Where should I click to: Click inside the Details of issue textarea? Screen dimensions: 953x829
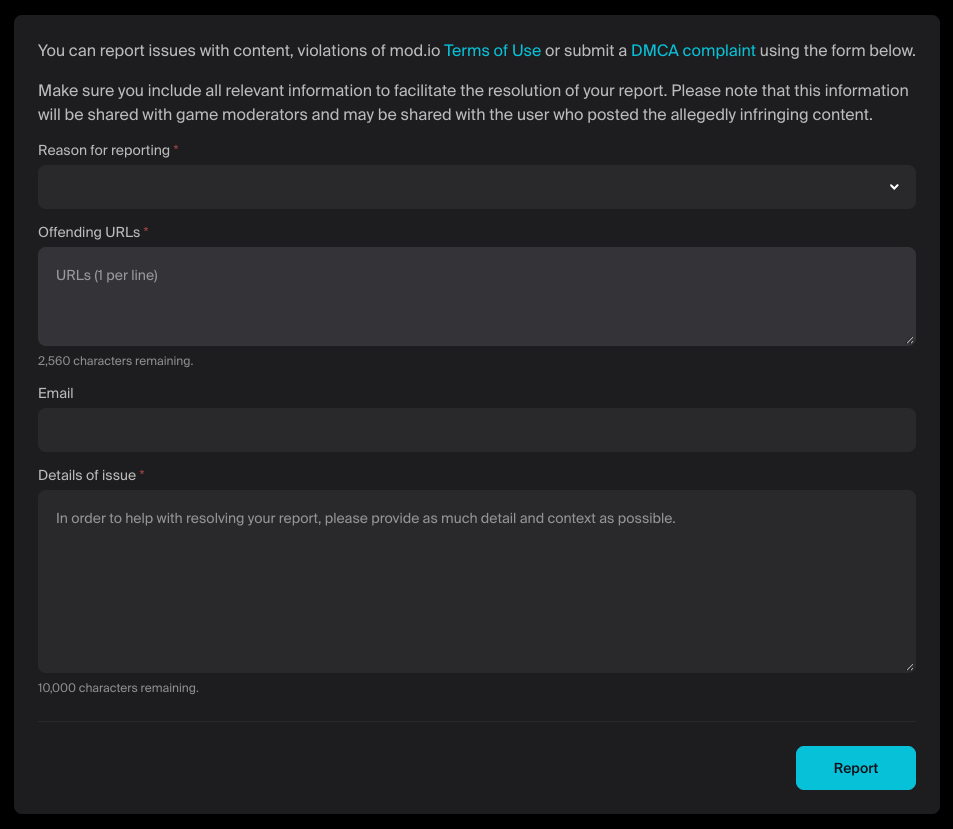pos(477,580)
